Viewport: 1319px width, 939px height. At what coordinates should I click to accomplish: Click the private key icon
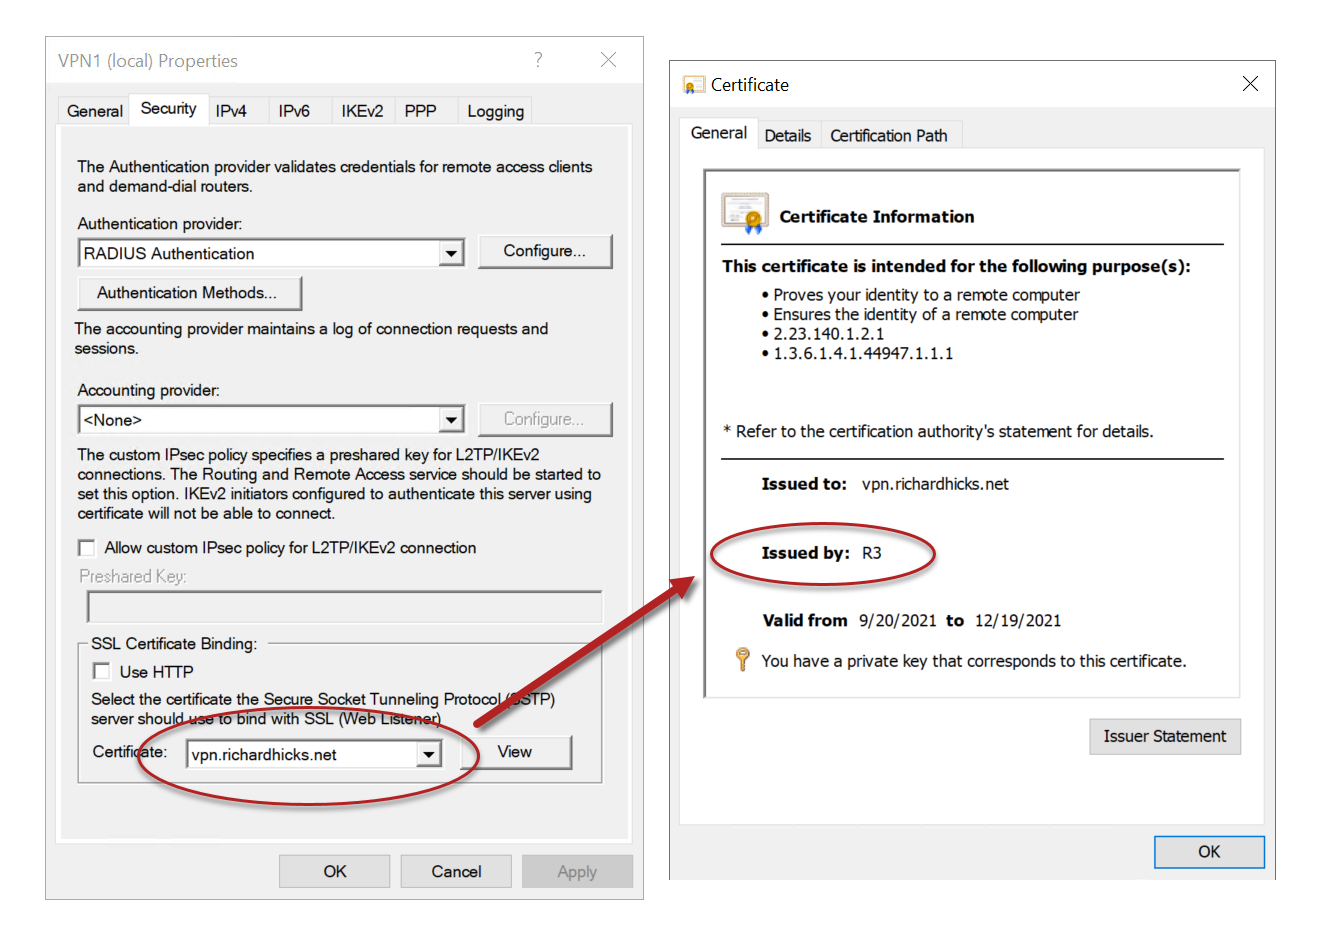[x=742, y=659]
